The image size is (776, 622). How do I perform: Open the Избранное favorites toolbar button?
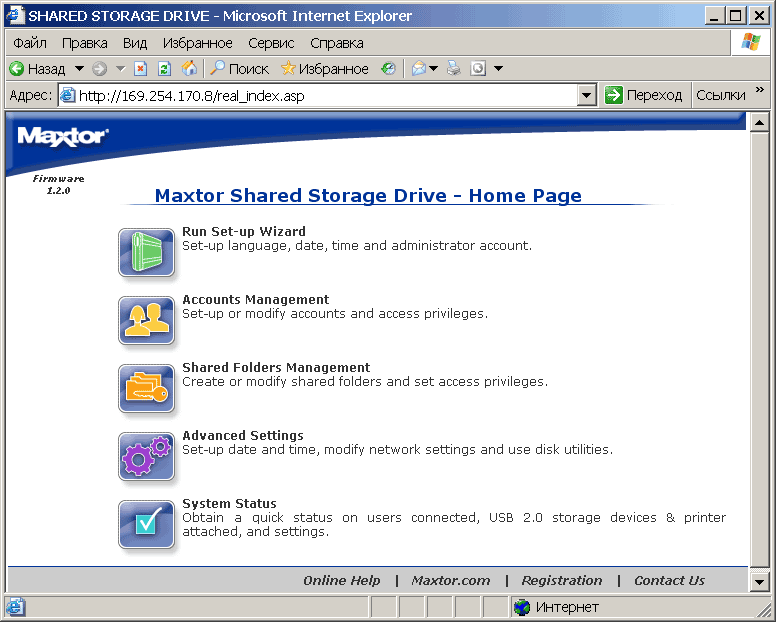click(x=325, y=69)
